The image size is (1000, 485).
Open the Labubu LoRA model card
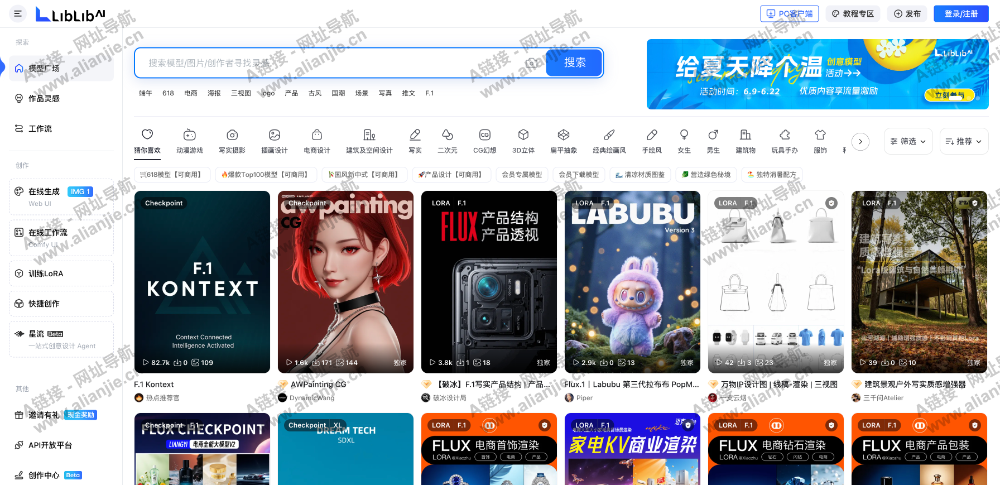(633, 281)
